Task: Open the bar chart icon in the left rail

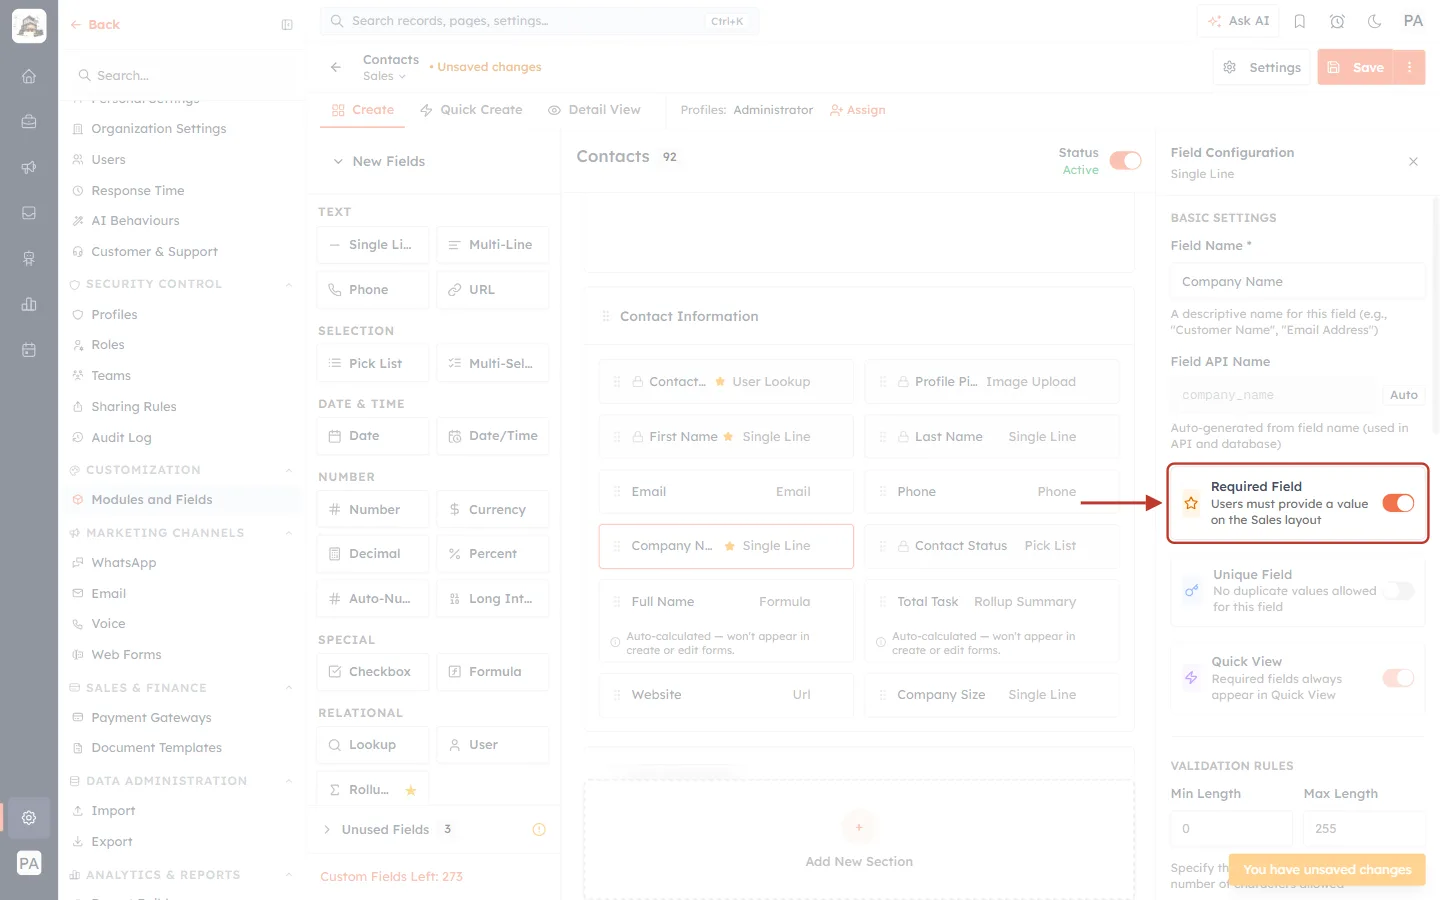Action: point(29,304)
